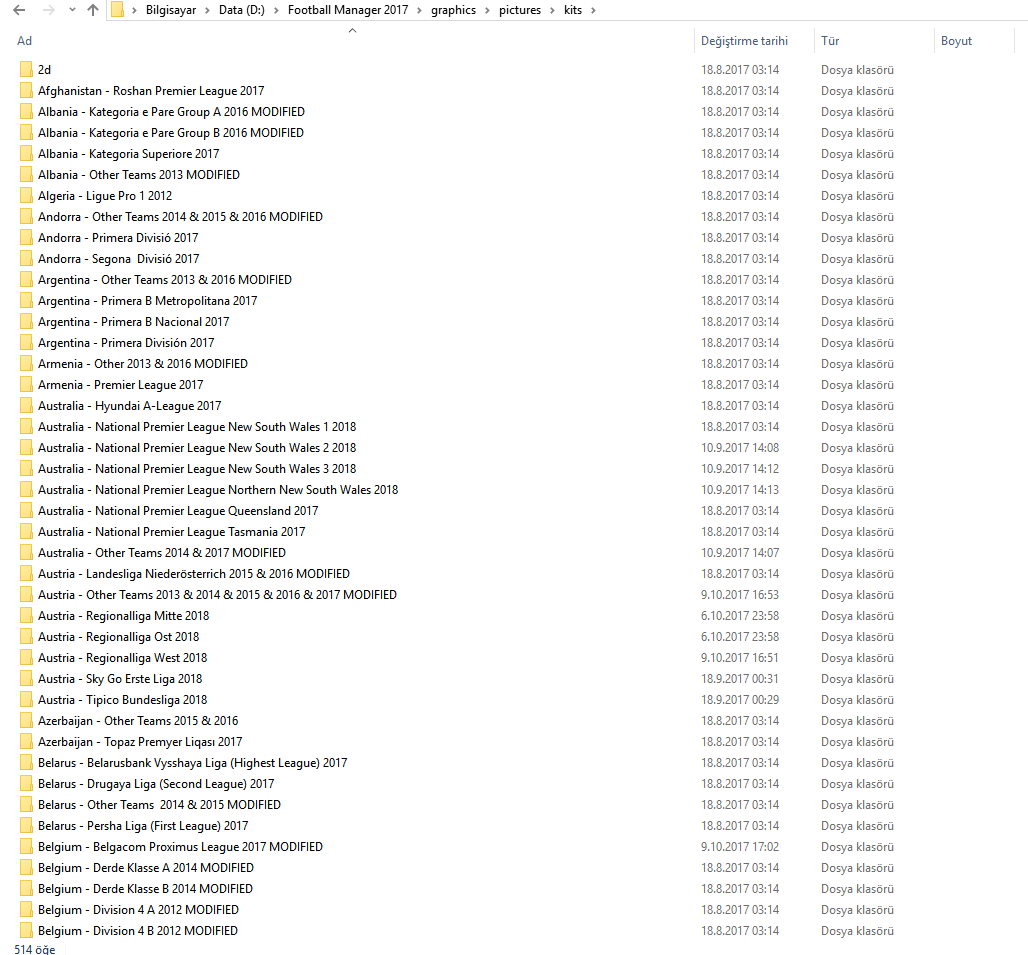
Task: Expand chevron after Data (D:) breadcrumb
Action: [276, 10]
